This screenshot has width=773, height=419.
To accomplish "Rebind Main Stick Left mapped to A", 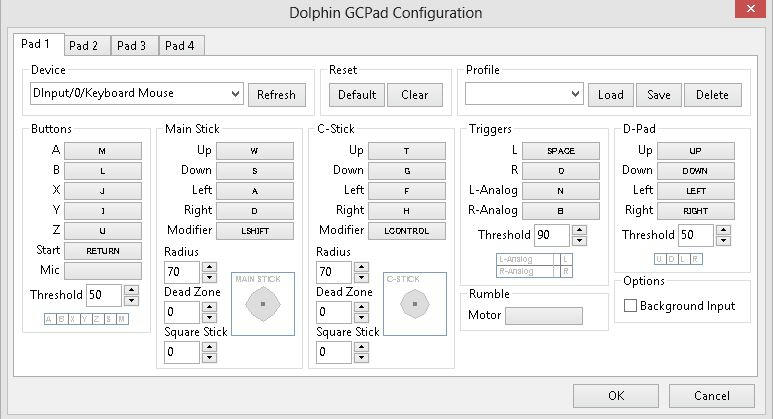I will coord(254,191).
